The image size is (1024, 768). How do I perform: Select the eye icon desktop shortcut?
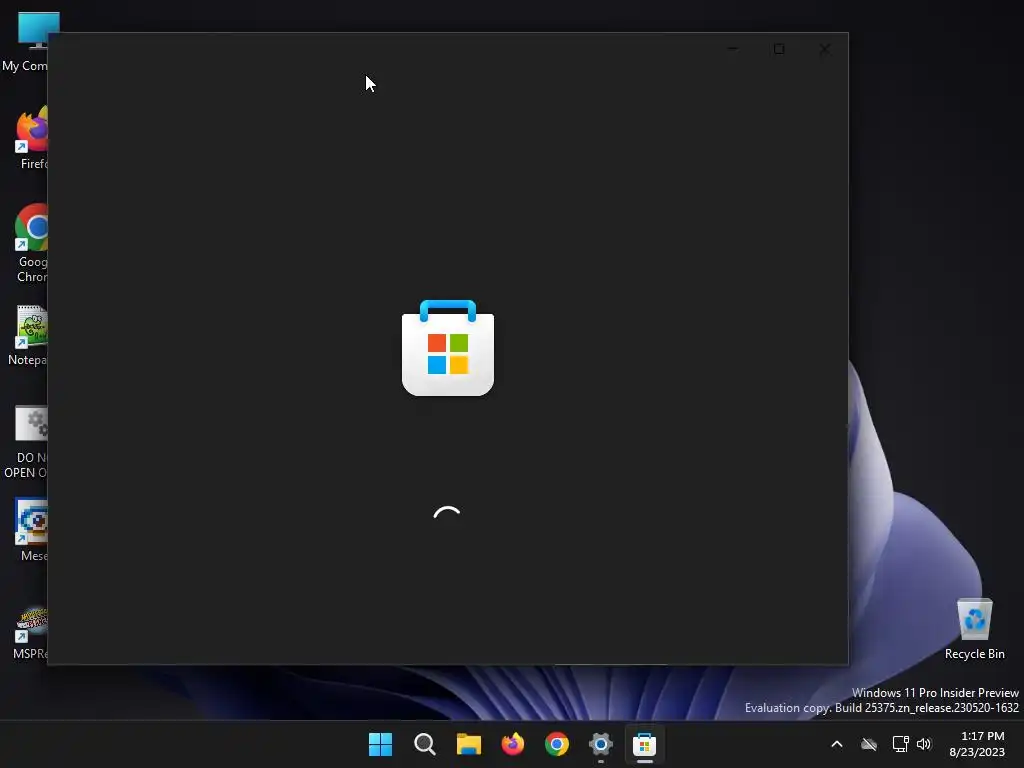(x=31, y=530)
